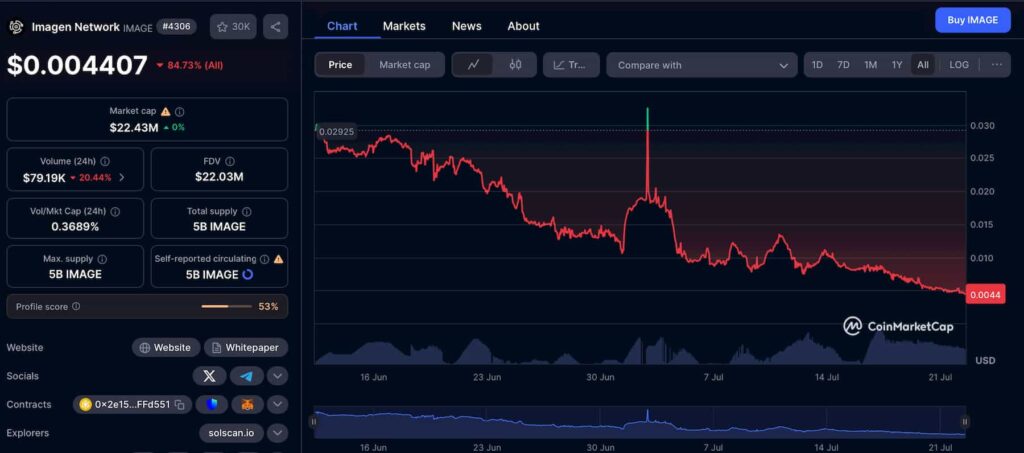
Task: Open solscan.io explorer link
Action: [231, 433]
